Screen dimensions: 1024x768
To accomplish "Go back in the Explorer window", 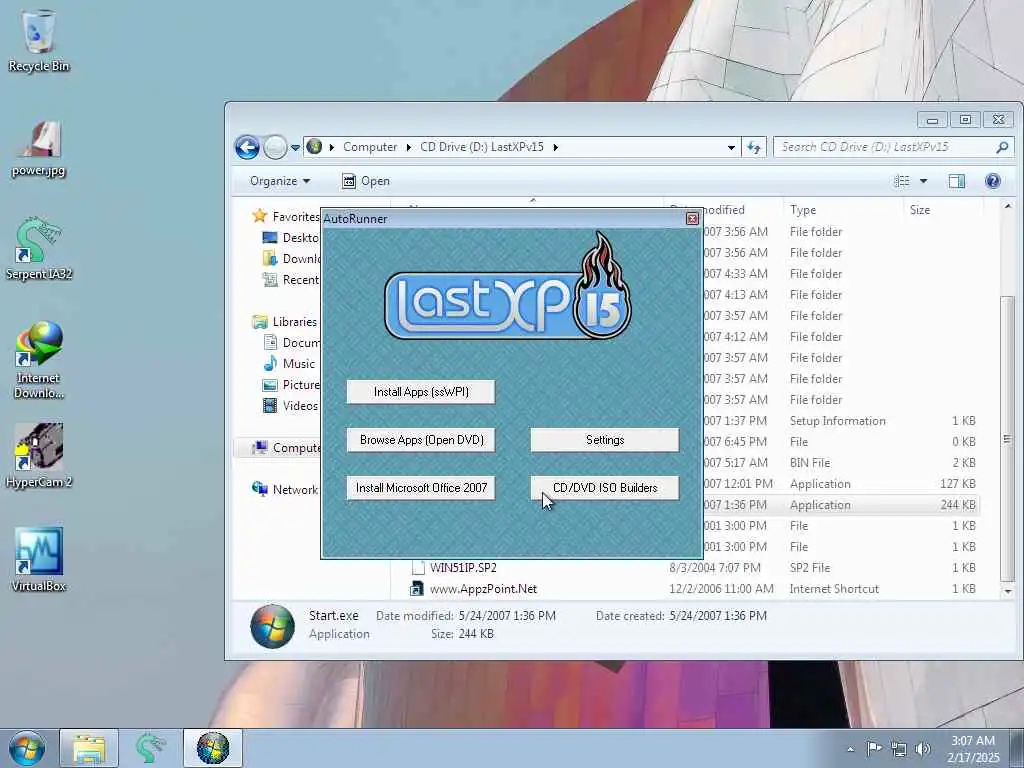I will click(247, 147).
